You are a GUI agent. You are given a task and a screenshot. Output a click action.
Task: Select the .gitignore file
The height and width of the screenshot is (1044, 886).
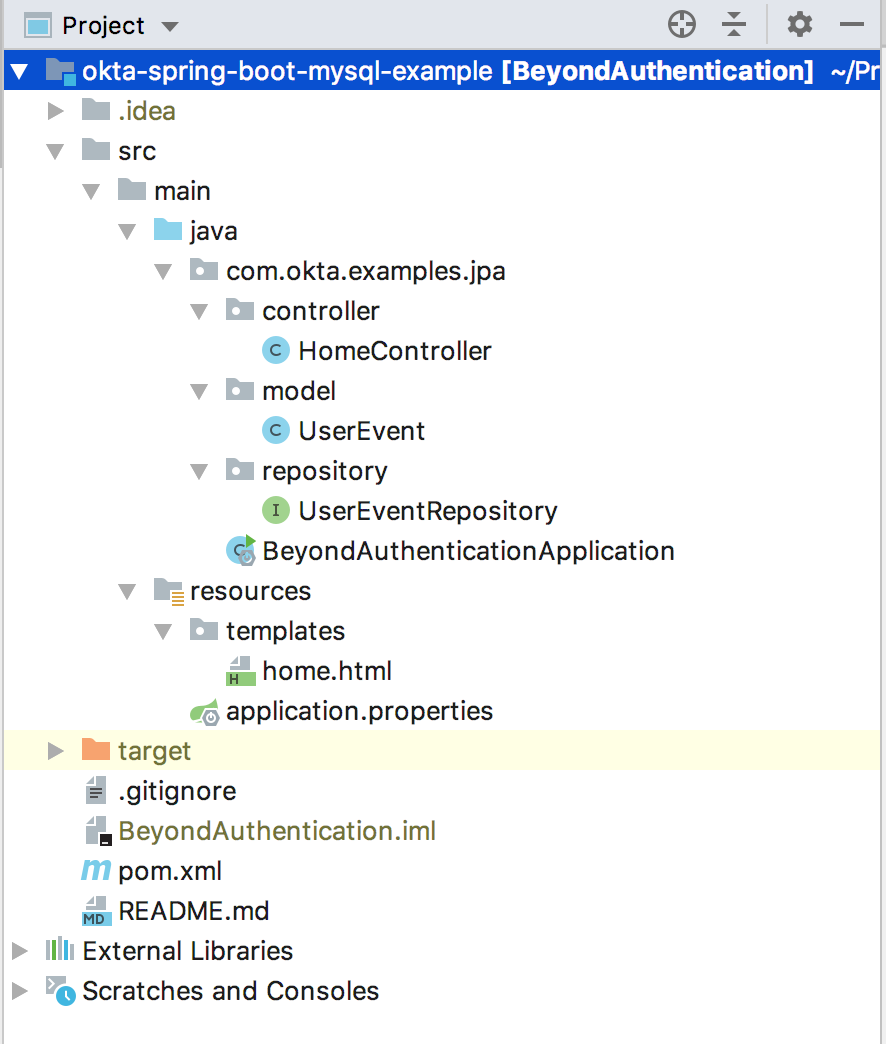(x=177, y=791)
